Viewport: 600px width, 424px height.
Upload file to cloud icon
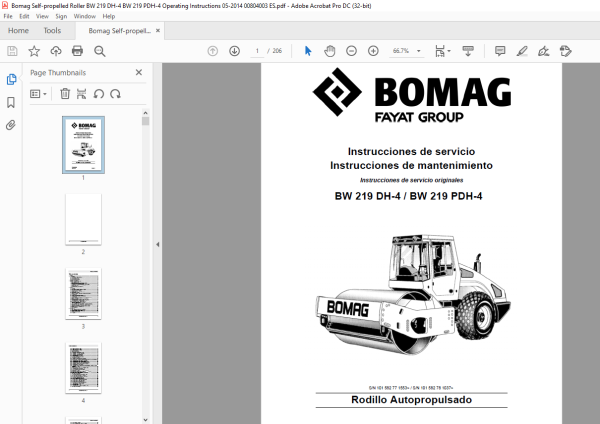[x=56, y=51]
